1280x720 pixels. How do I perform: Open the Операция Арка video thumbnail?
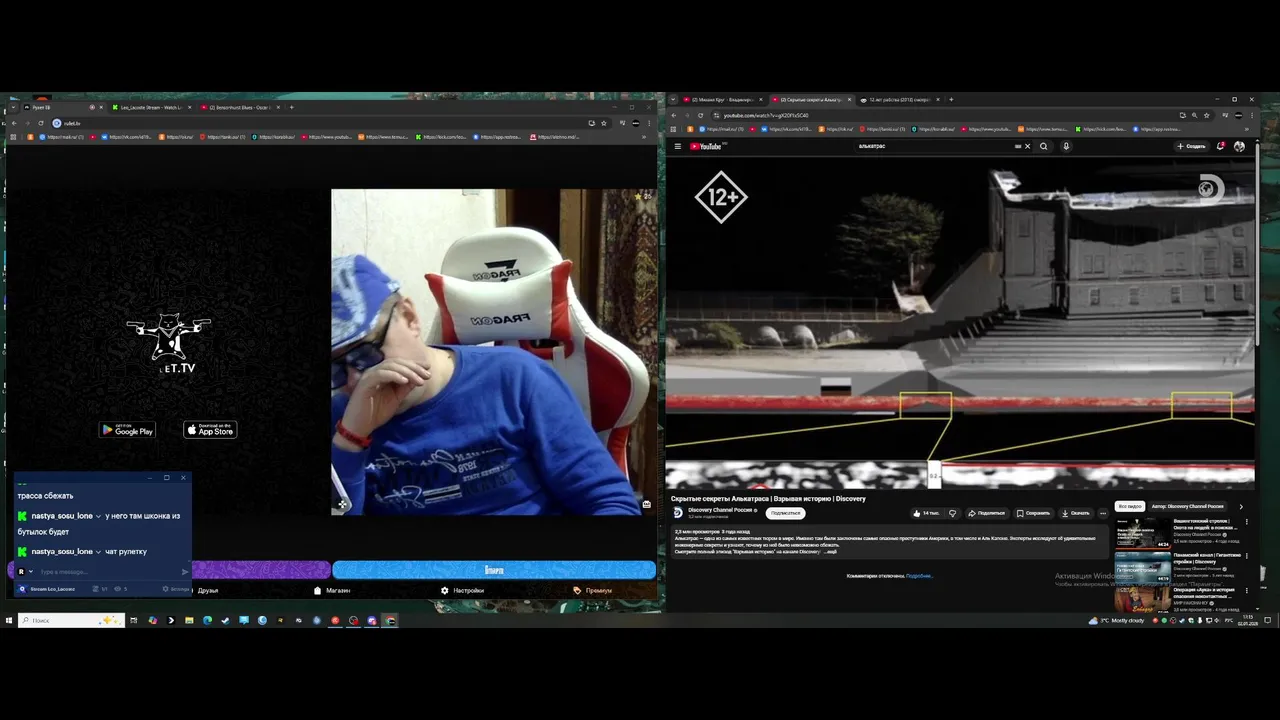pyautogui.click(x=1143, y=599)
